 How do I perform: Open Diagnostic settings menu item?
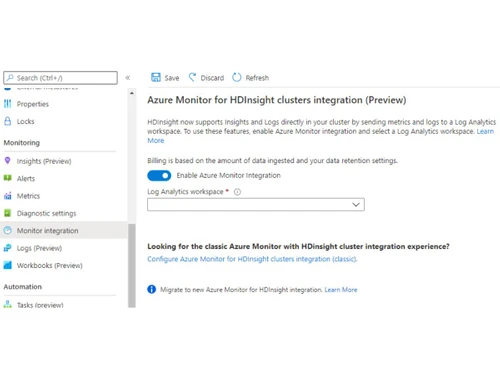46,213
